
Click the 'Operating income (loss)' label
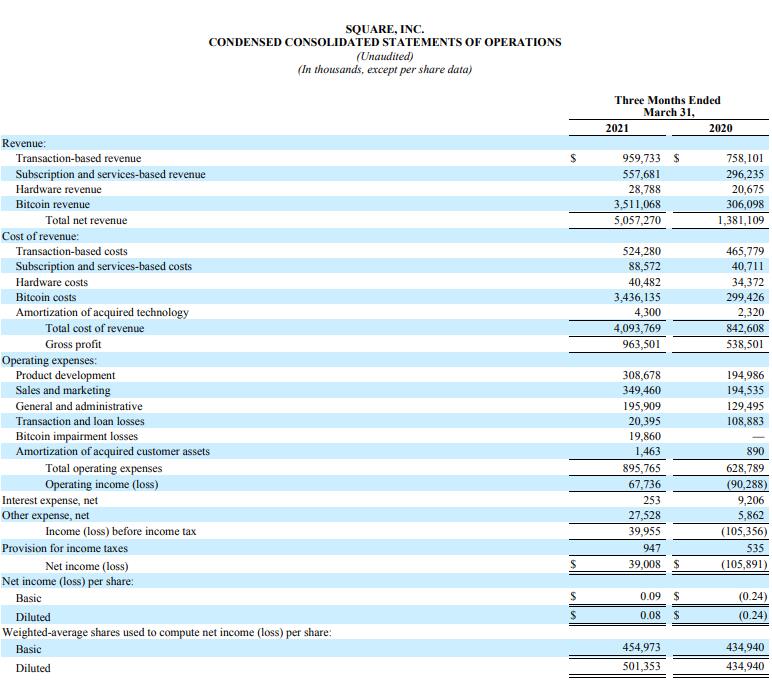click(x=101, y=485)
